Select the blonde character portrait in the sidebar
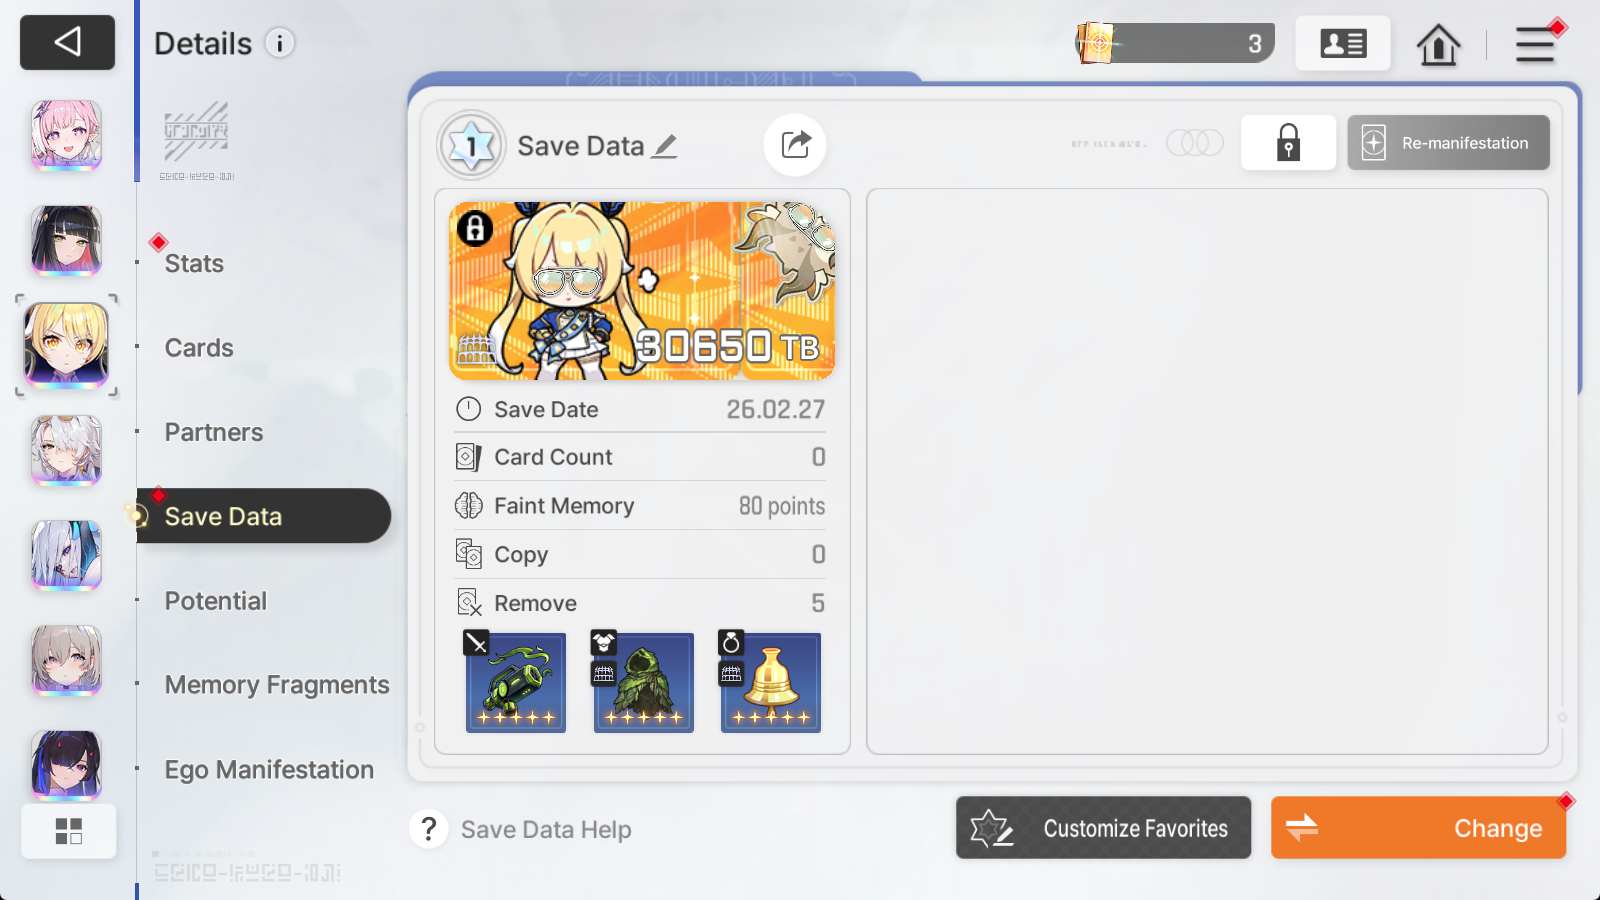 tap(66, 345)
